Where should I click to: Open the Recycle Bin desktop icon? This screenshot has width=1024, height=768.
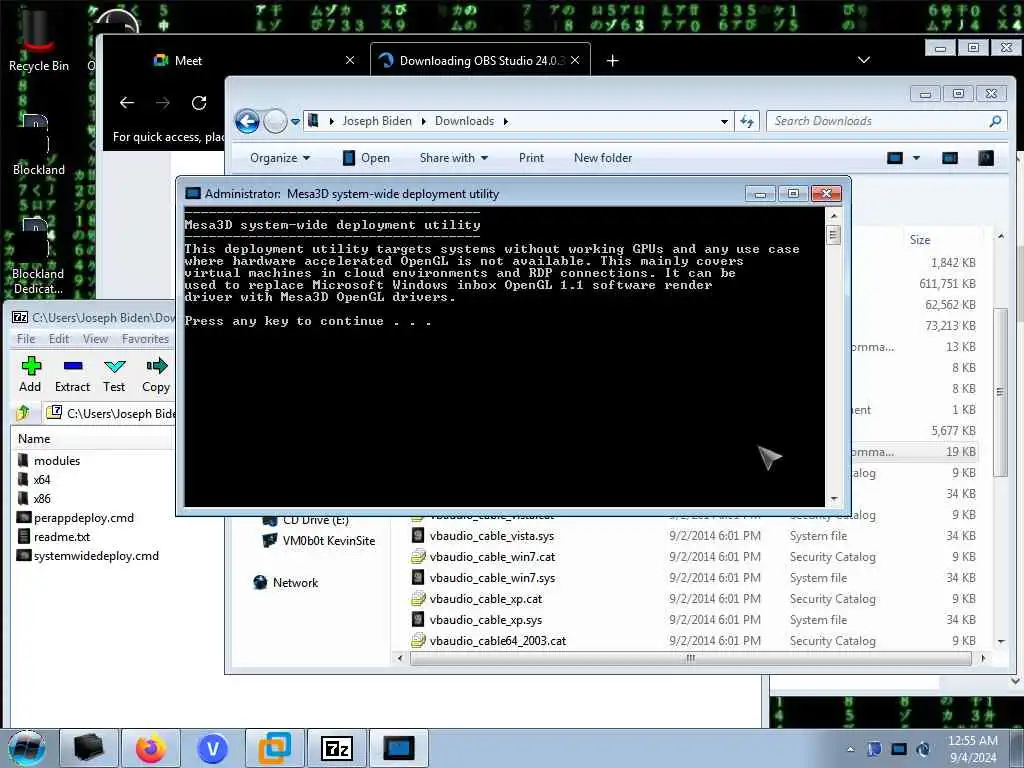pos(38,39)
